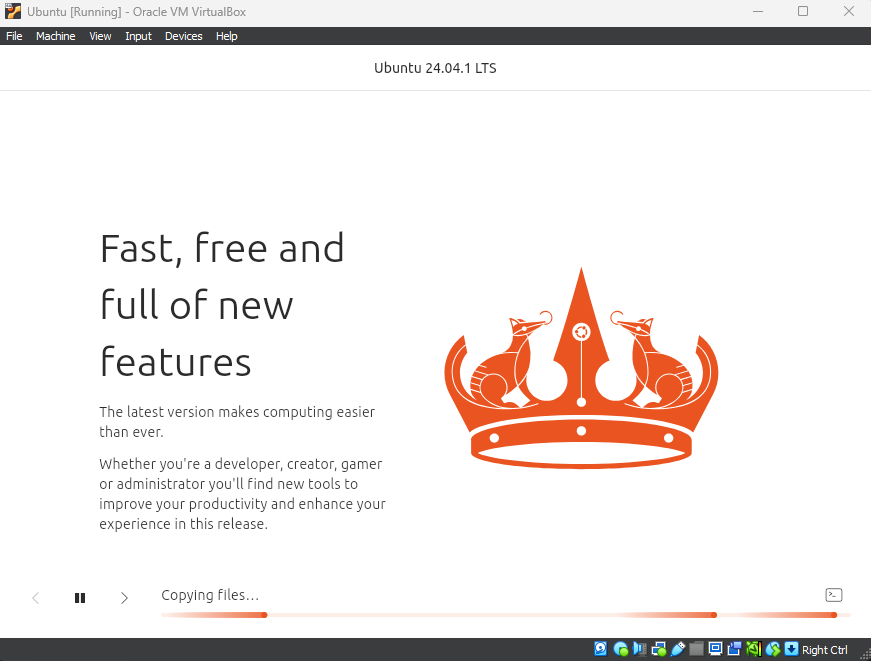The height and width of the screenshot is (661, 871).
Task: Click the display settings status icon
Action: 715,649
